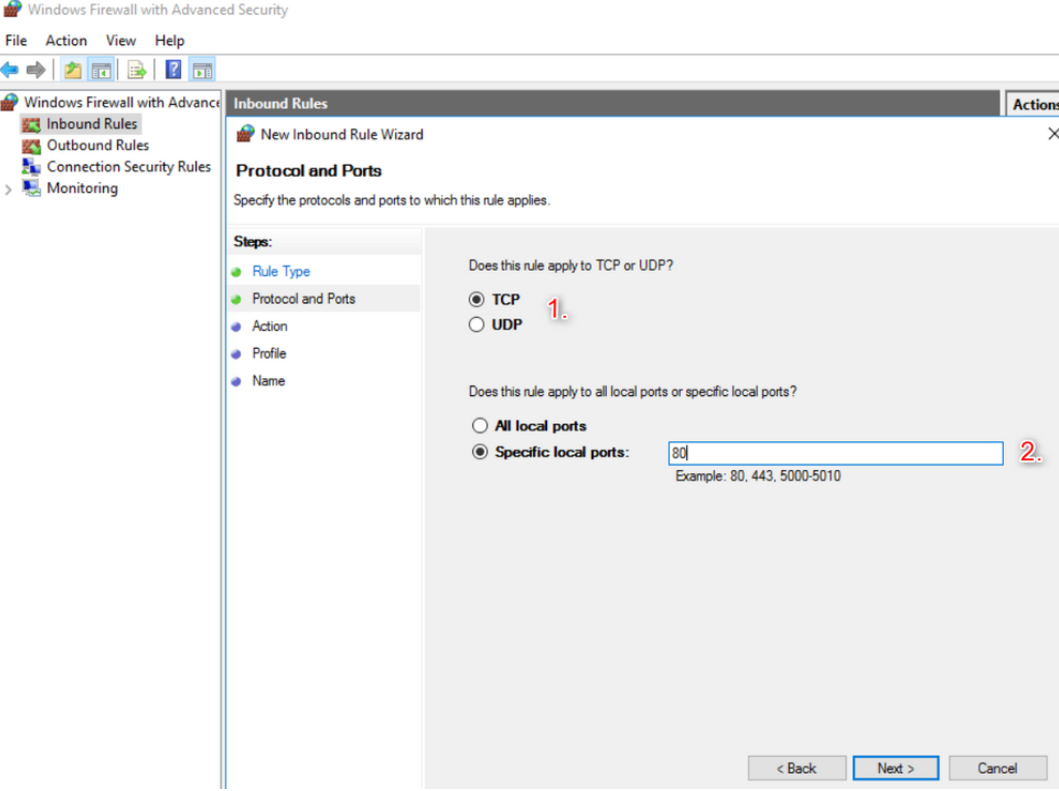
Task: Open the View menu
Action: pos(120,41)
